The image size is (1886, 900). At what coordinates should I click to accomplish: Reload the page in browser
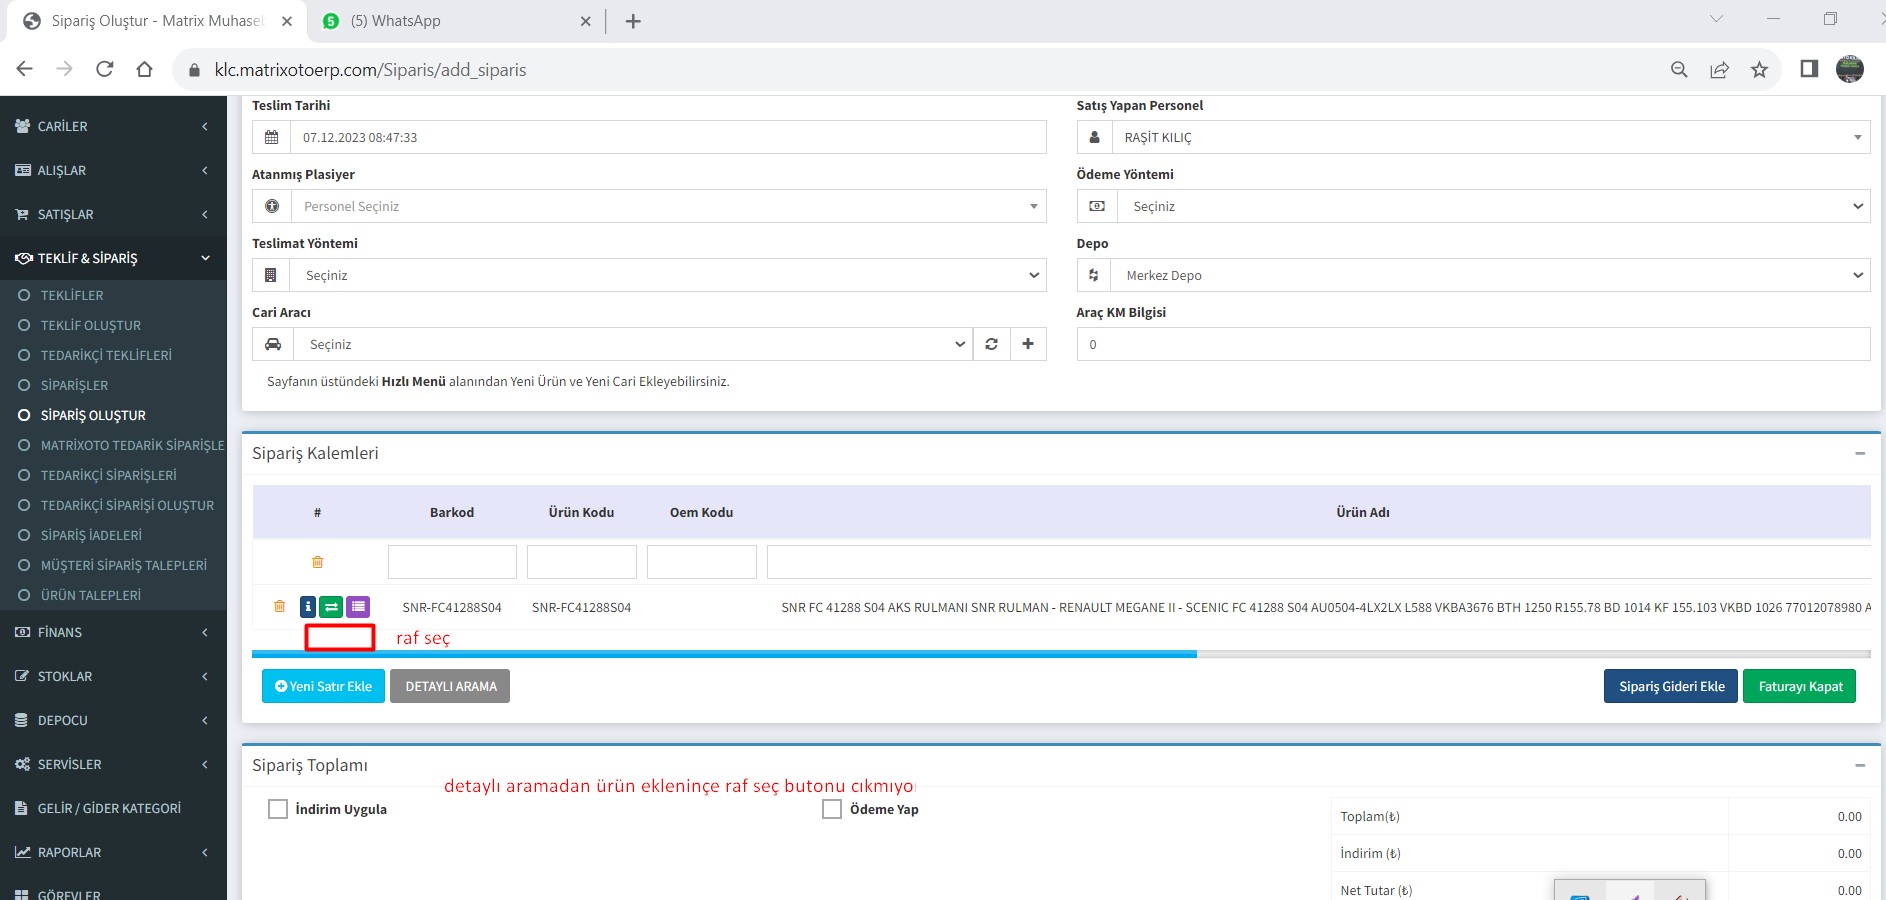(104, 69)
